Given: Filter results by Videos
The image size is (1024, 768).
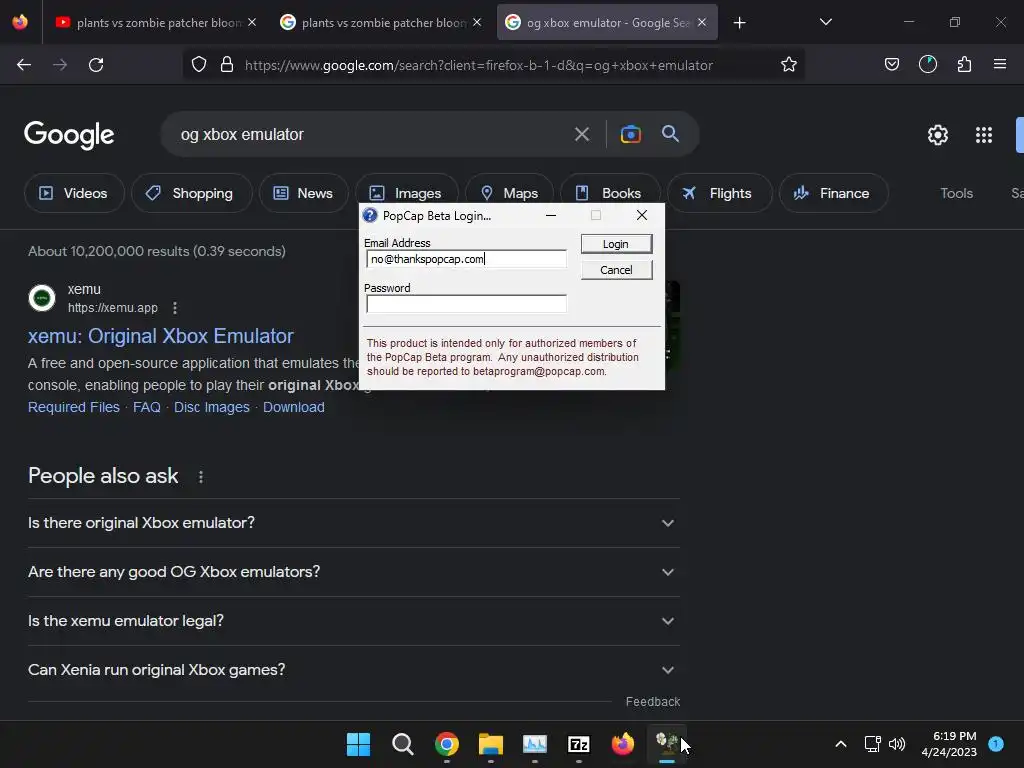Looking at the screenshot, I should coord(74,193).
